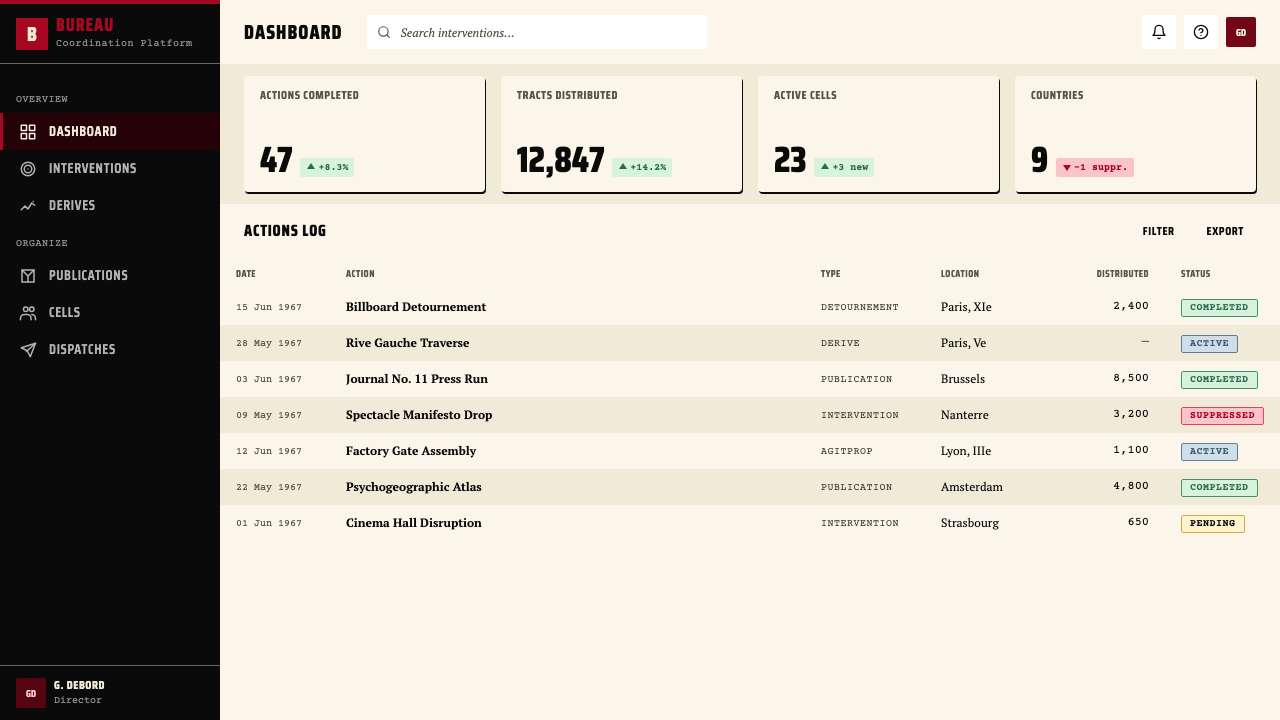Open the help question mark icon

click(1201, 32)
